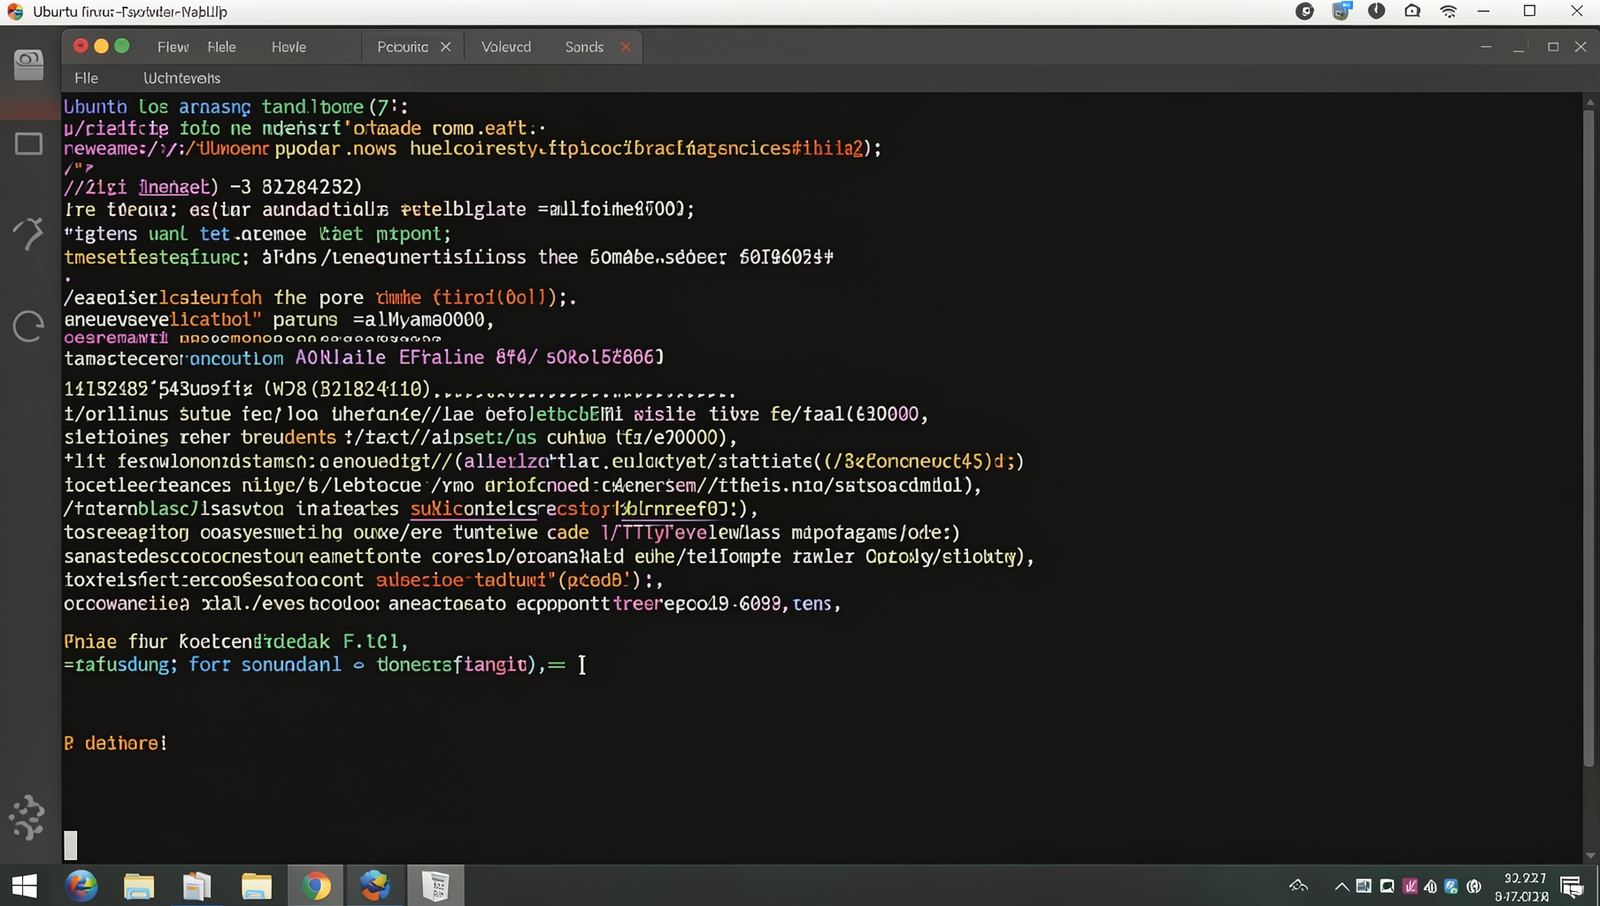This screenshot has height=906, width=1600.
Task: Switch to the Pcouric tab
Action: pyautogui.click(x=402, y=47)
